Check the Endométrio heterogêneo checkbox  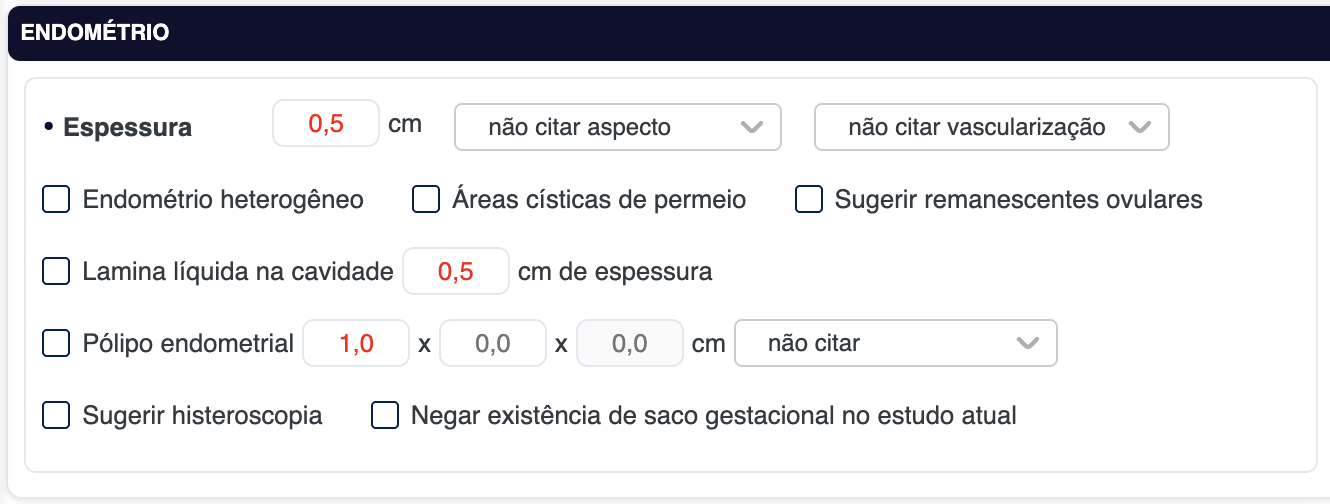coord(56,200)
